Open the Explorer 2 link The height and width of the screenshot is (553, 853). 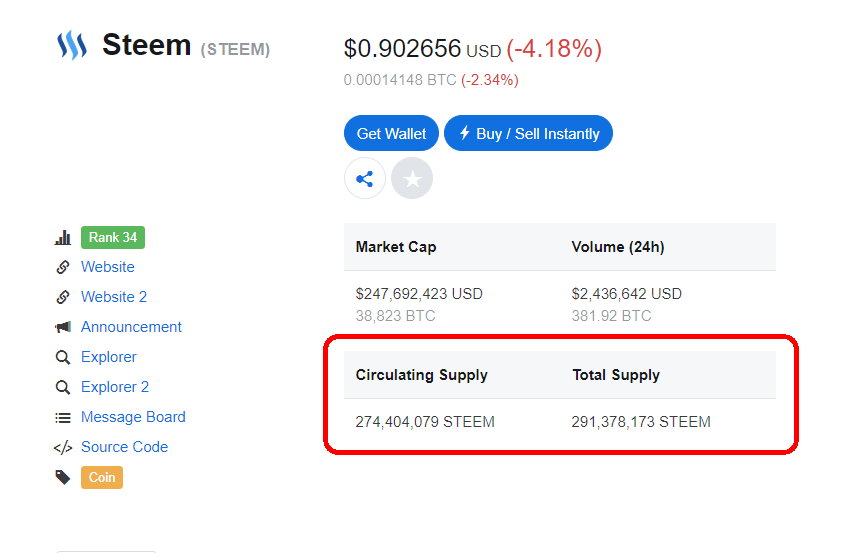(x=115, y=387)
